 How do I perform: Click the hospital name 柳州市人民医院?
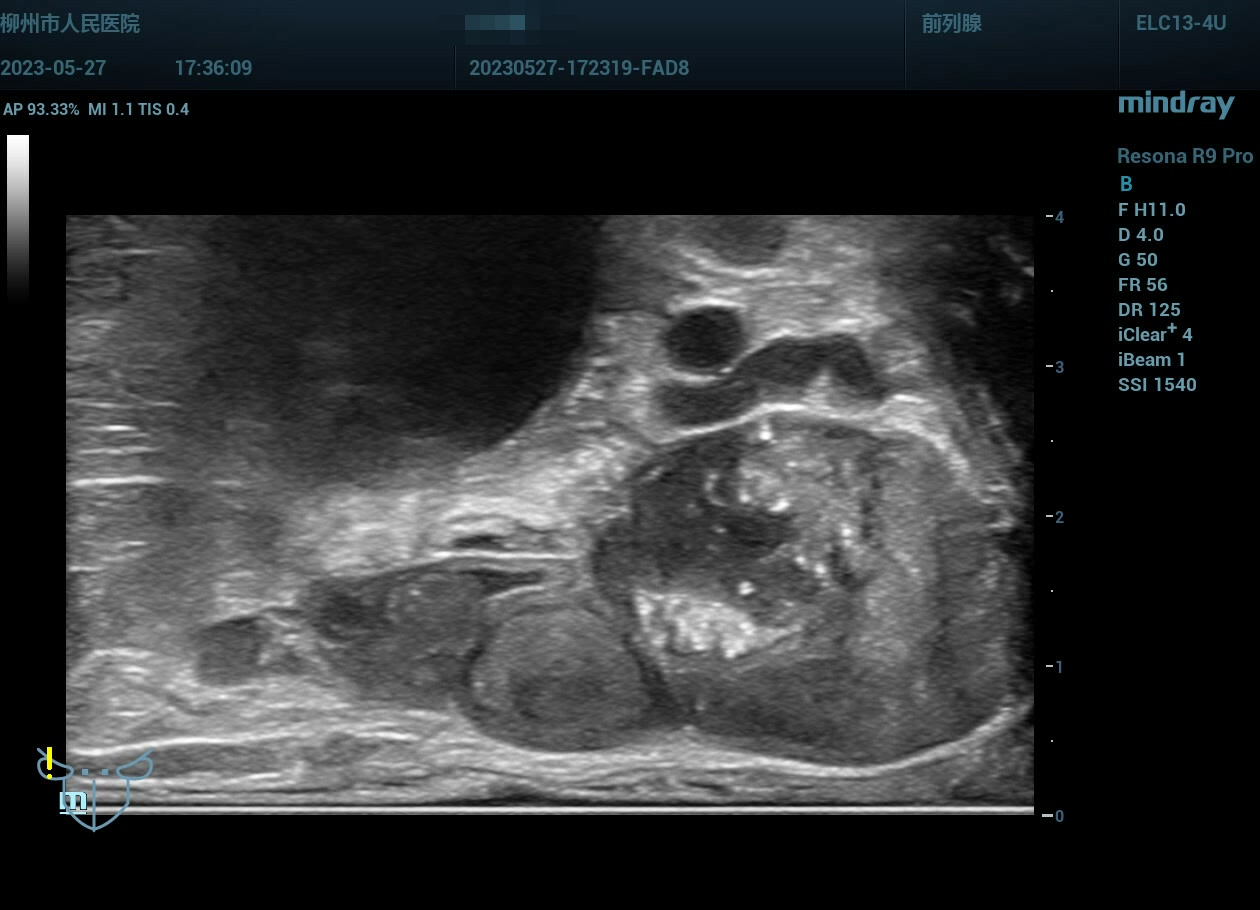click(x=70, y=24)
